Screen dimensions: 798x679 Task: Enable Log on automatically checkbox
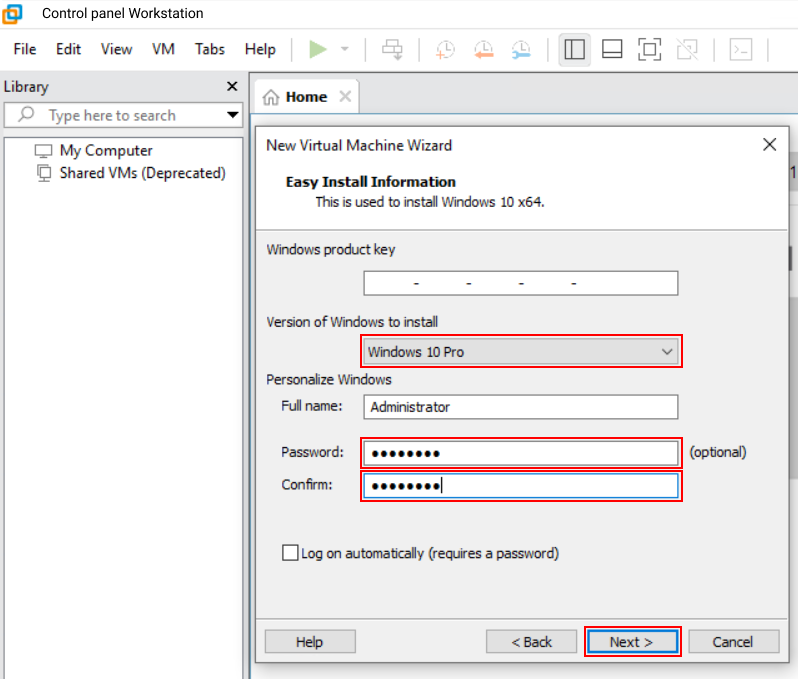(x=291, y=553)
